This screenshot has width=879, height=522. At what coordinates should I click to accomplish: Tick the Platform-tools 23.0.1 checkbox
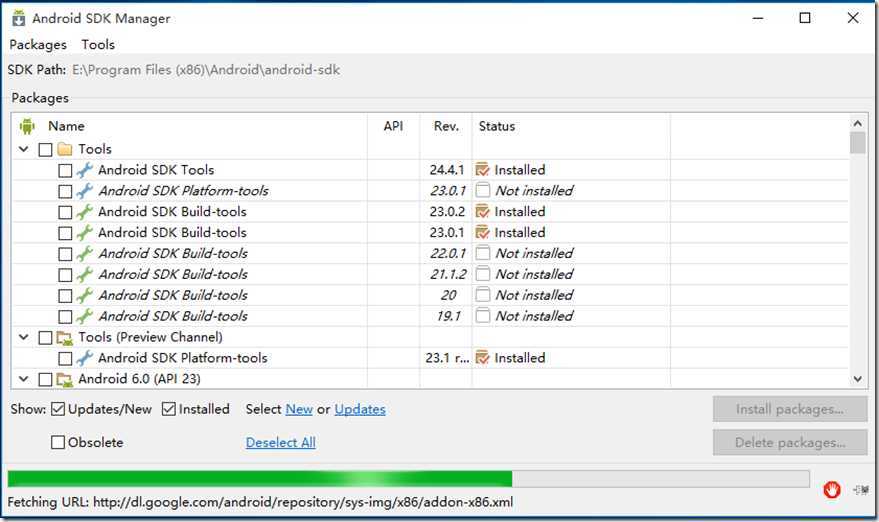[65, 191]
